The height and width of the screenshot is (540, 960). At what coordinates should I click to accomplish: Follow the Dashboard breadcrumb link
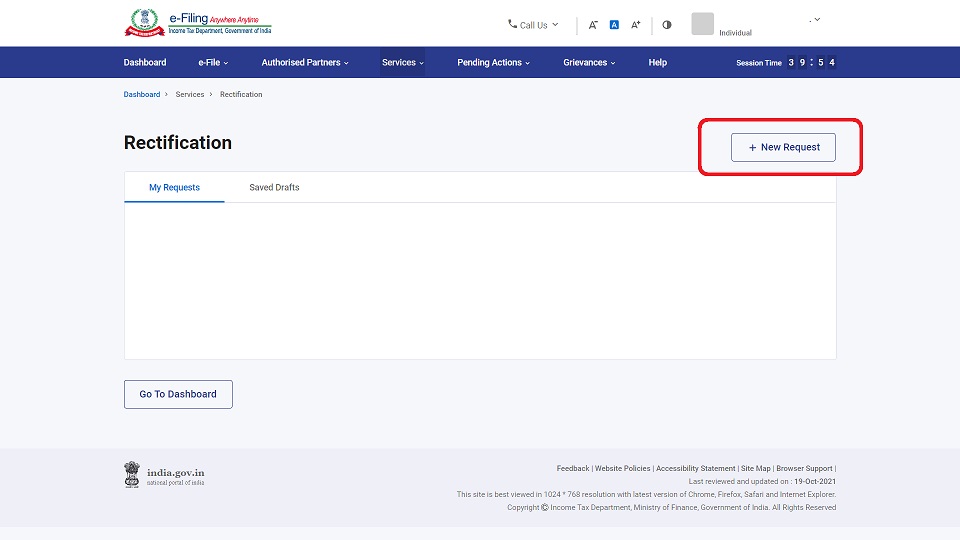pyautogui.click(x=141, y=94)
